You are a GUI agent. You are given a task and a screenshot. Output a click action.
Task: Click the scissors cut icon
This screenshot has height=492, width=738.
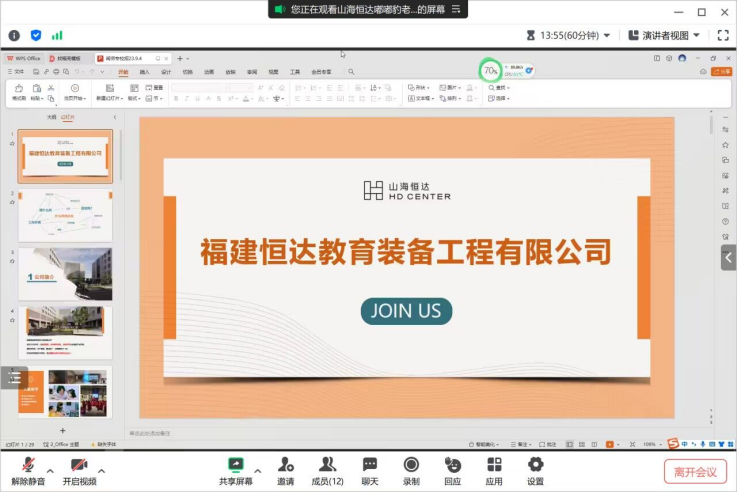coord(51,88)
